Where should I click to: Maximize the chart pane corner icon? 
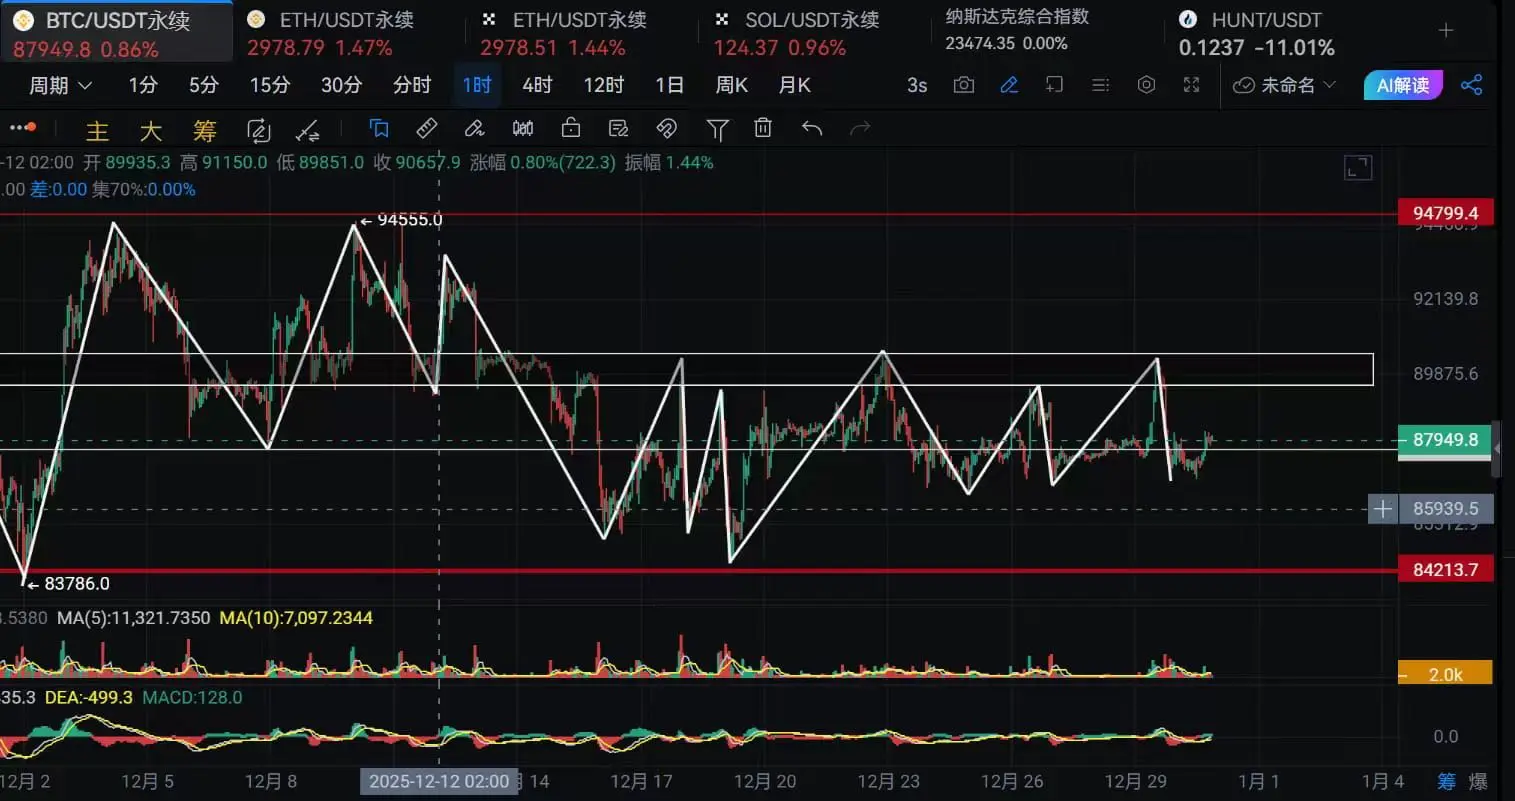(1358, 168)
